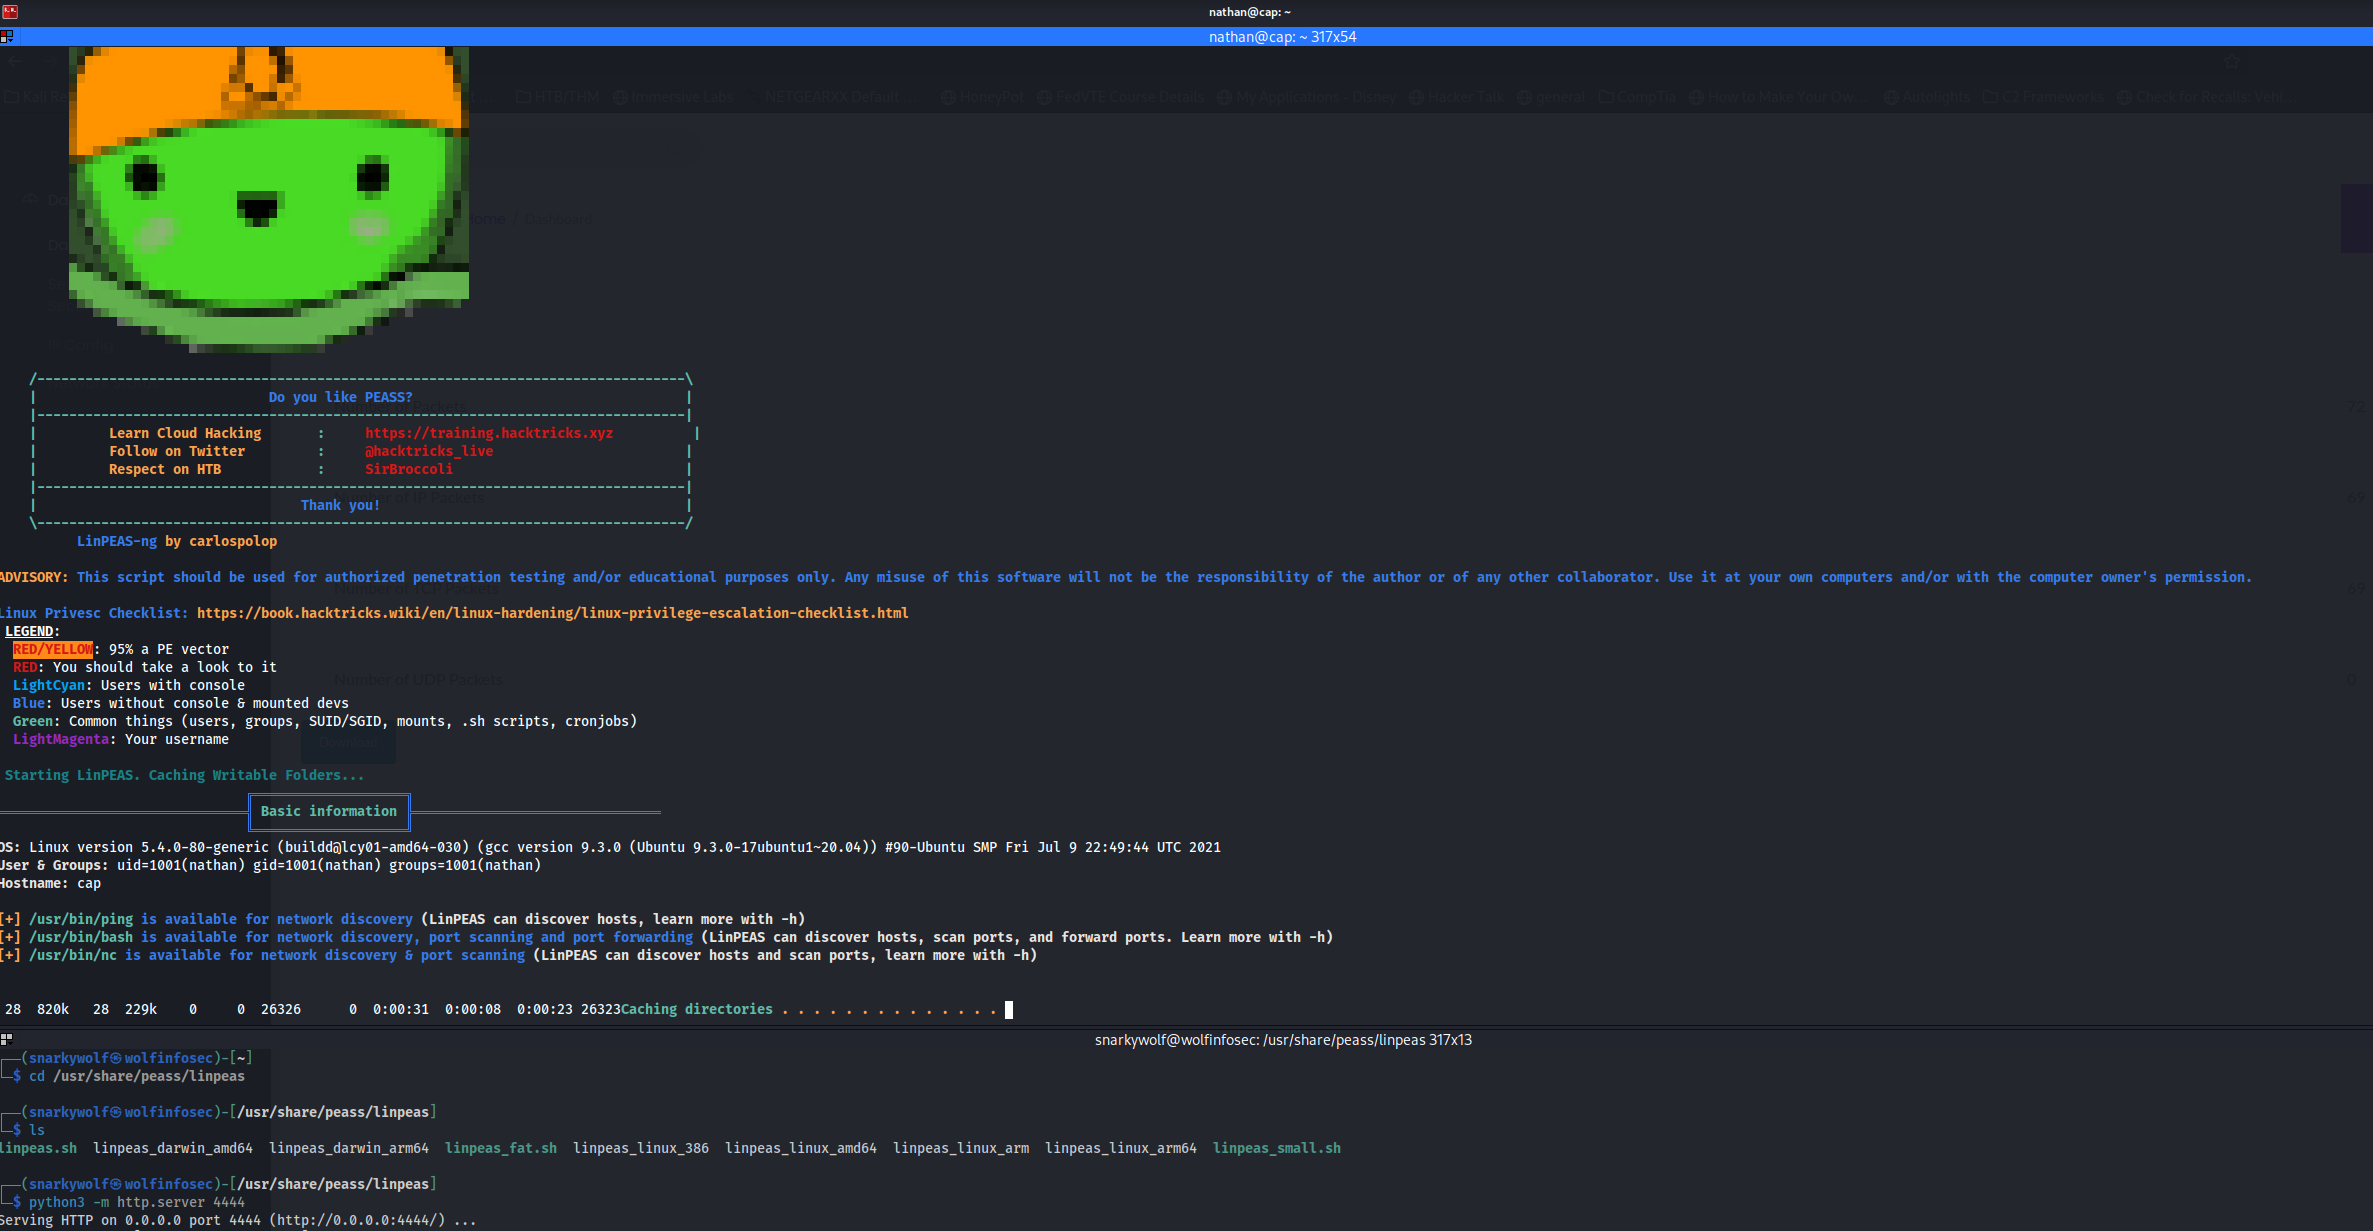Click the '/usr/bin/nc is available' line
This screenshot has height=1231, width=2373.
pyautogui.click(x=518, y=955)
